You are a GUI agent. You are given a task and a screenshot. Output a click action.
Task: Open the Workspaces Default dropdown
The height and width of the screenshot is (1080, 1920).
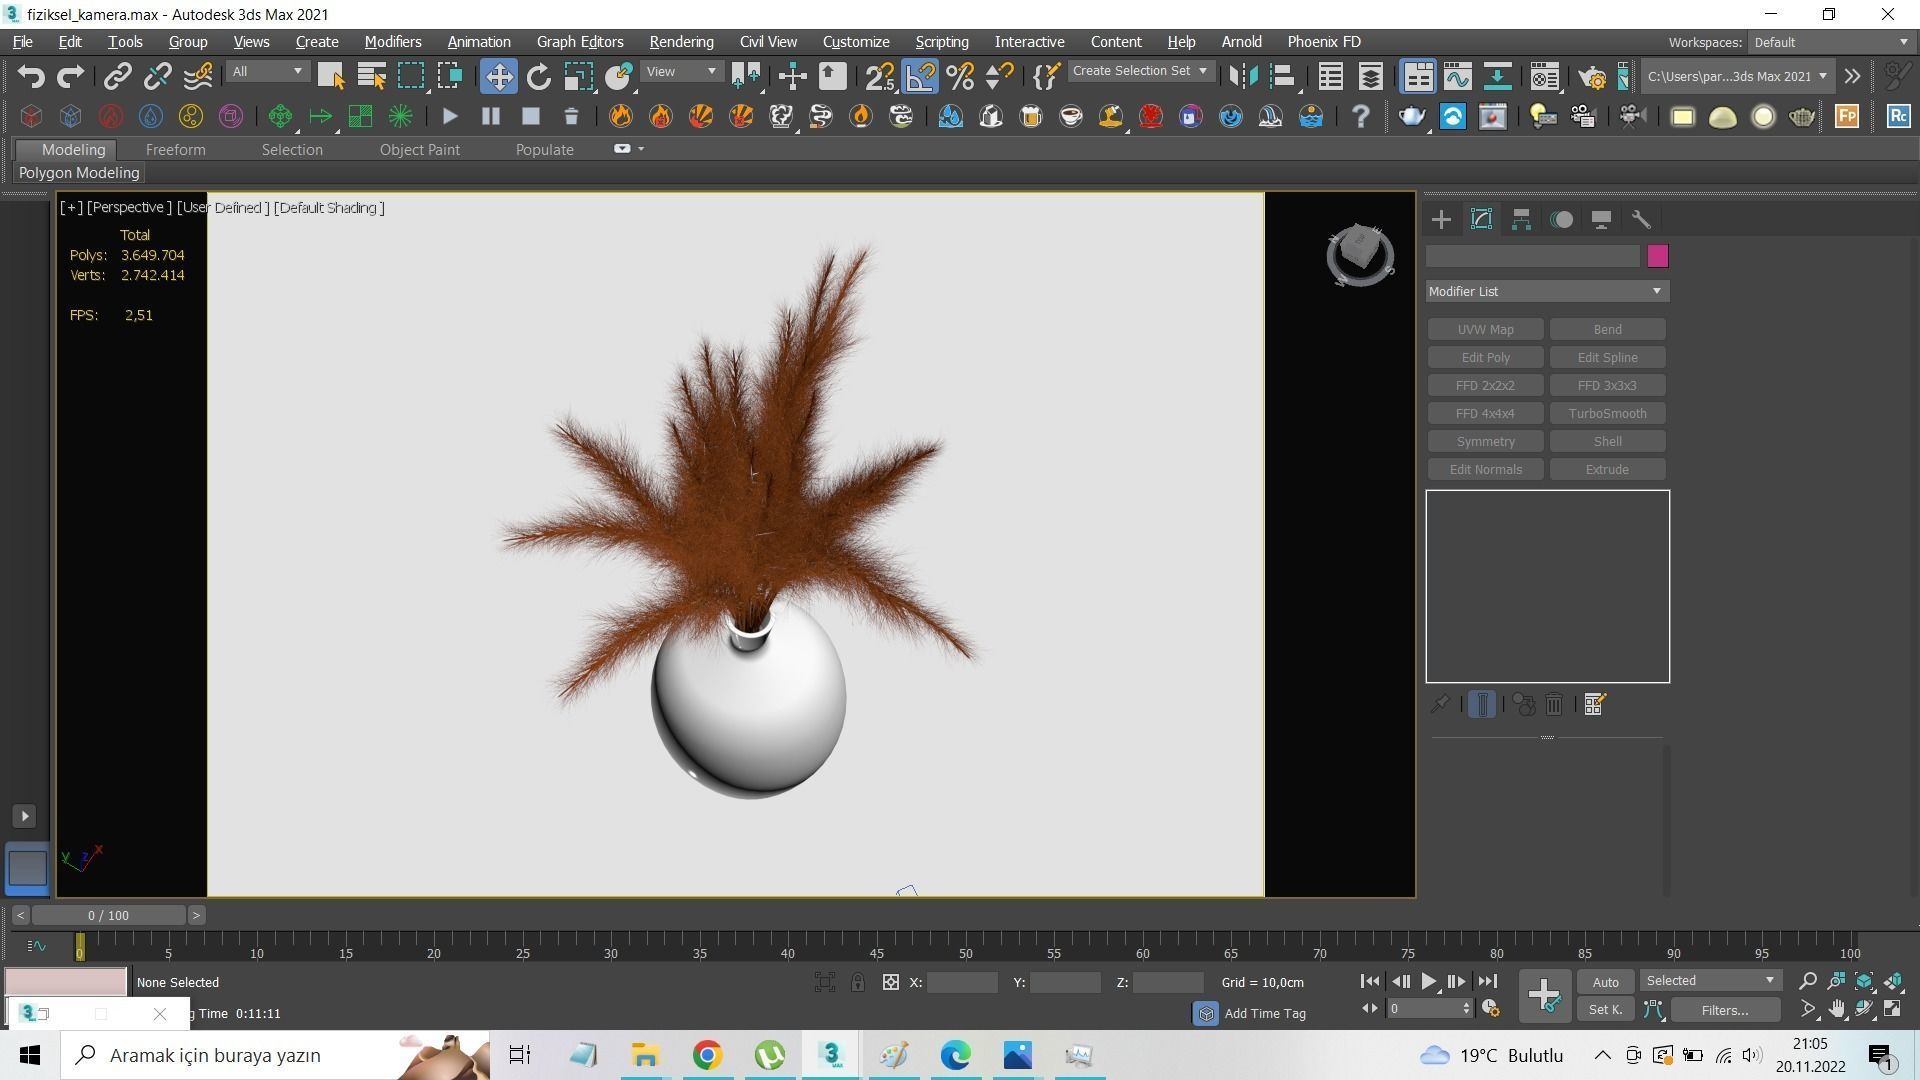[1830, 42]
